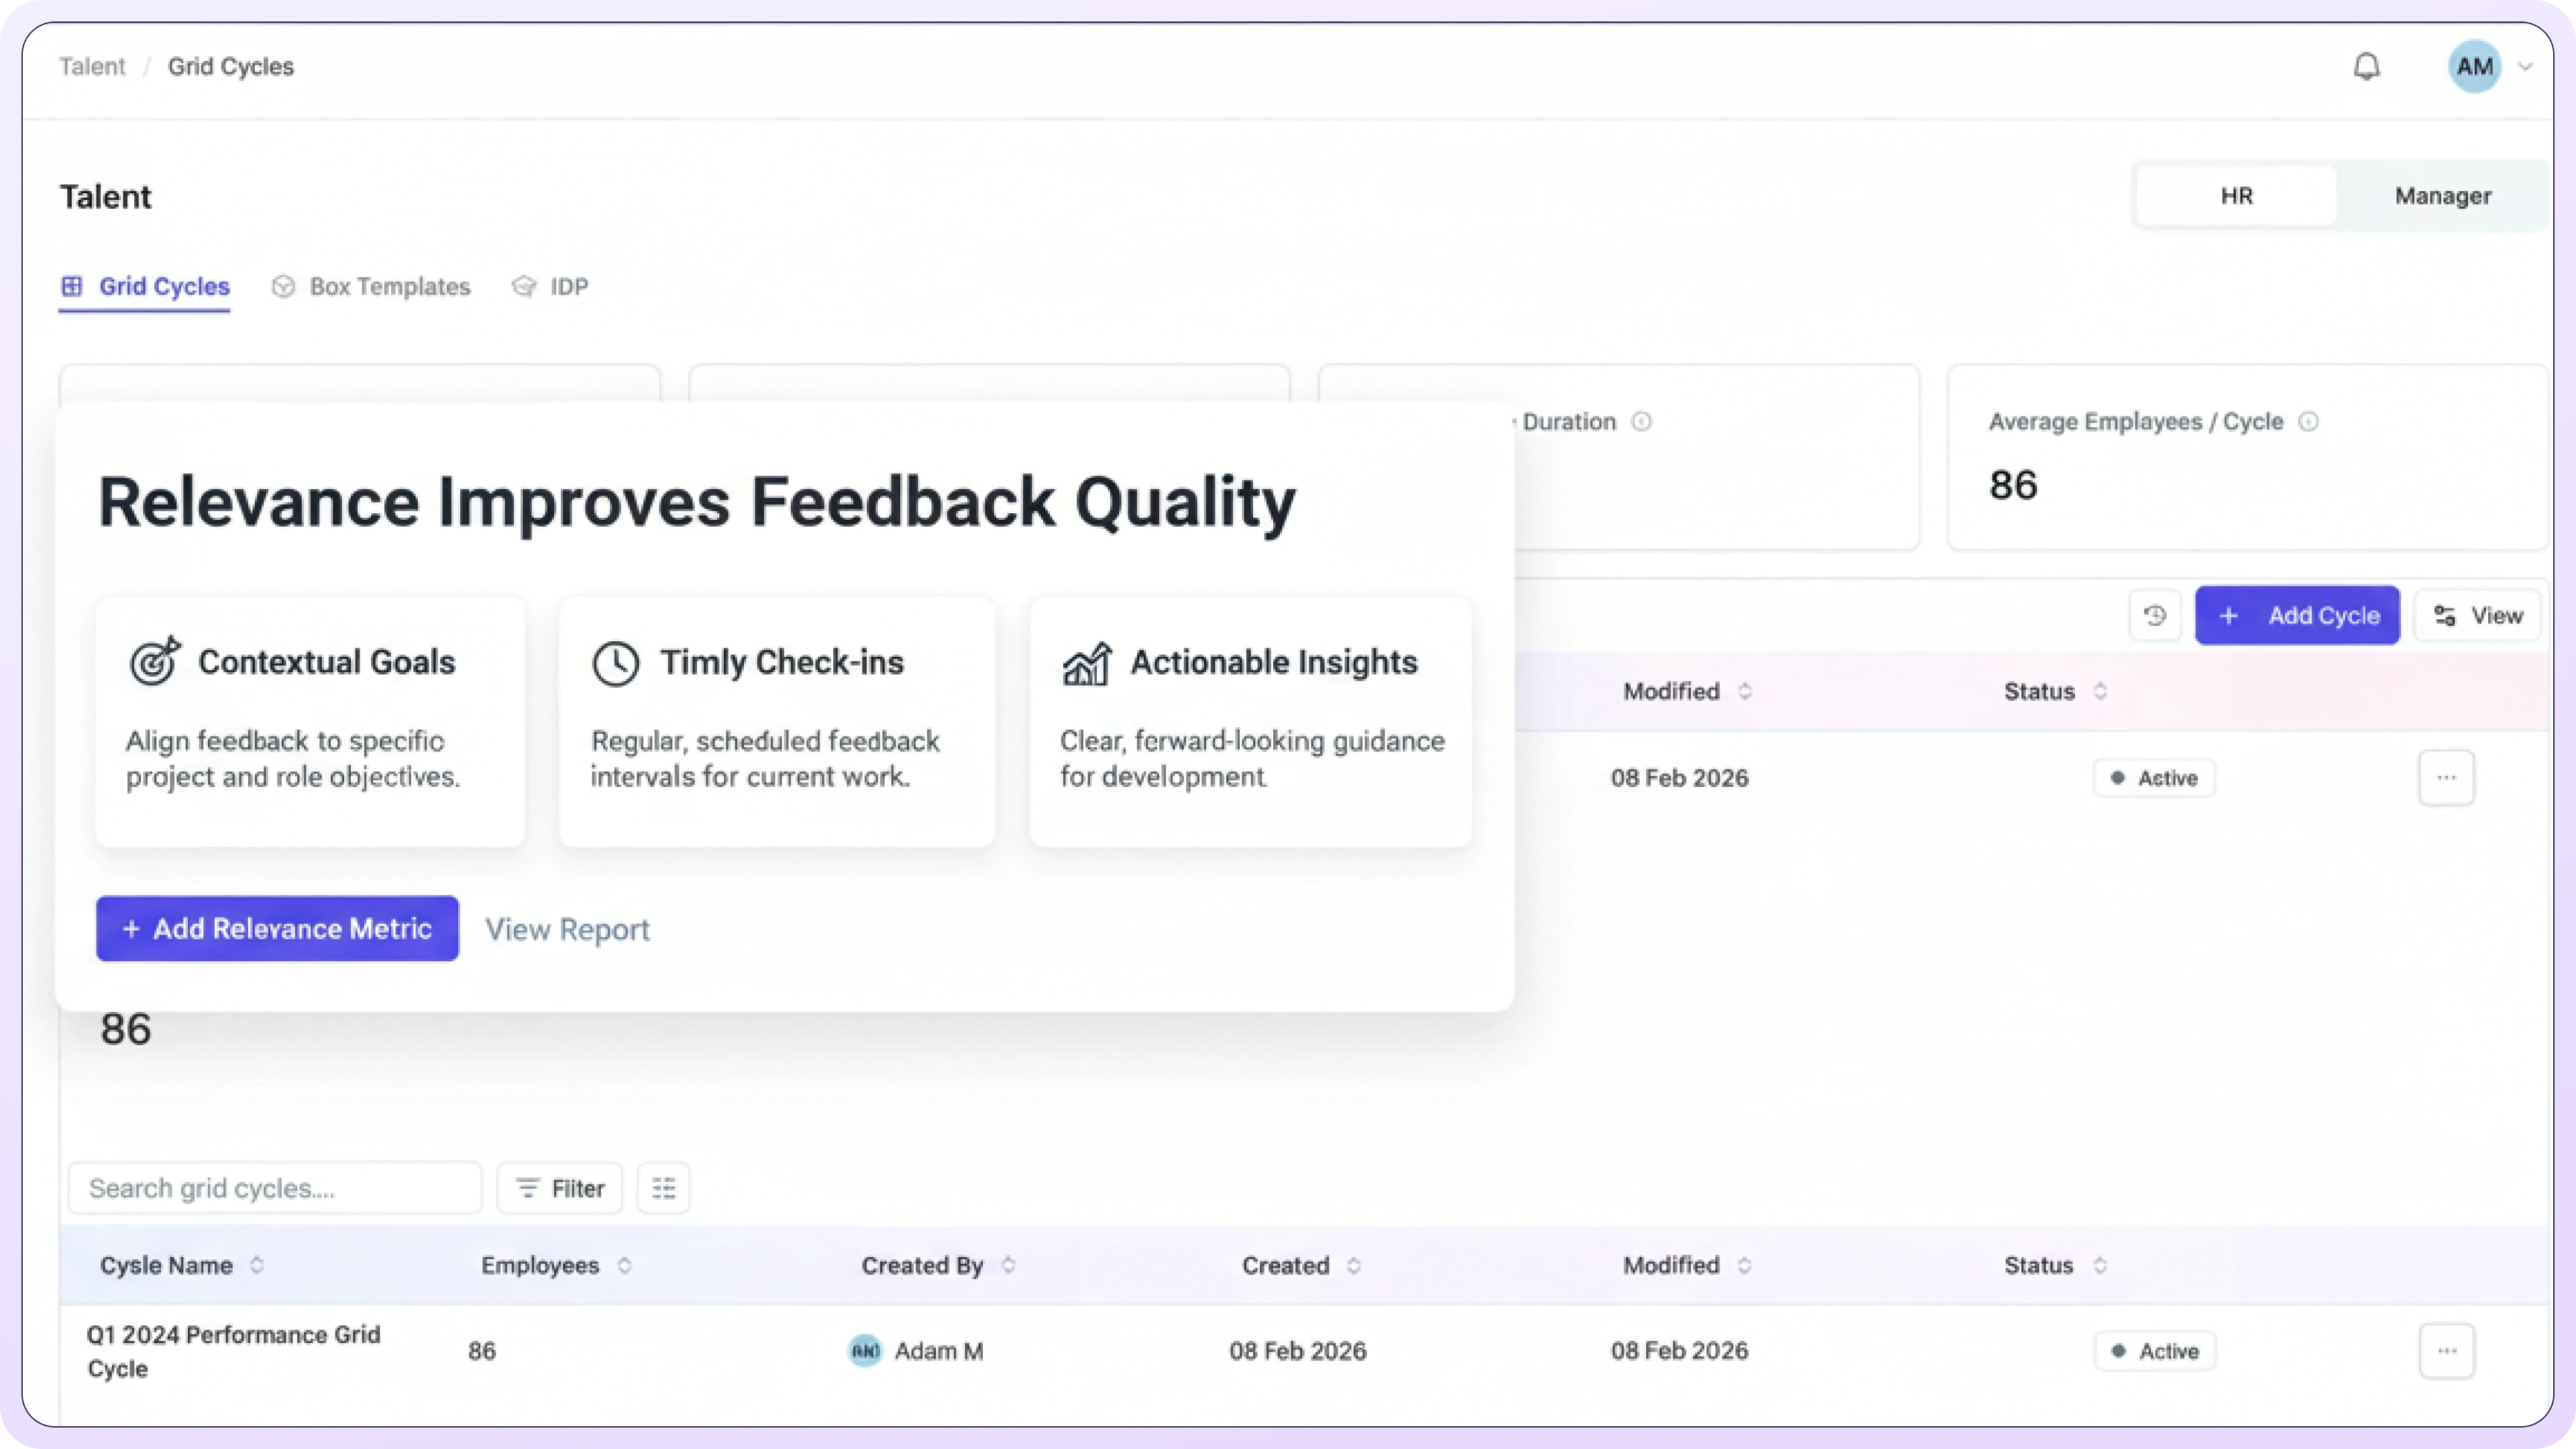Click the Contextual Goals target icon
This screenshot has width=2576, height=1449.
click(155, 662)
